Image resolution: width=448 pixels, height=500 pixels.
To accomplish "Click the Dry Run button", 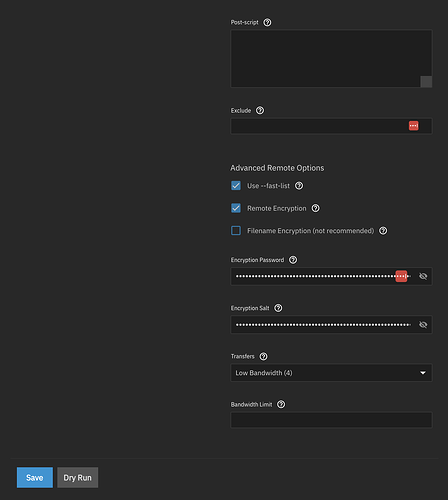I will click(x=77, y=477).
